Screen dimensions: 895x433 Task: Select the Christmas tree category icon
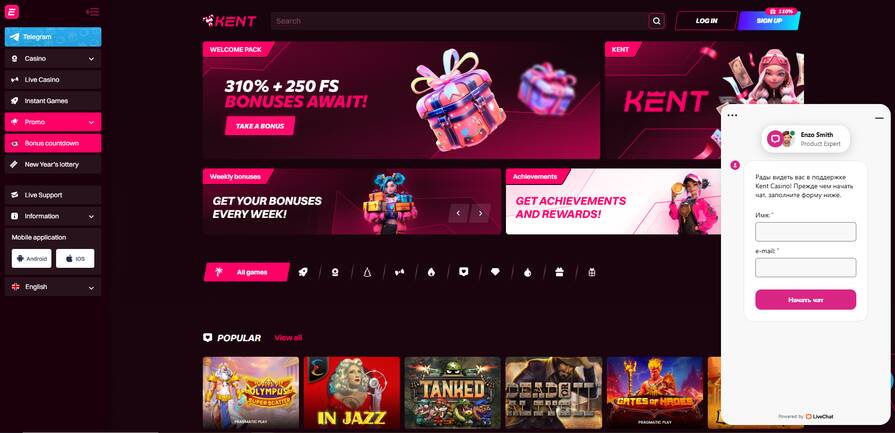coord(367,272)
